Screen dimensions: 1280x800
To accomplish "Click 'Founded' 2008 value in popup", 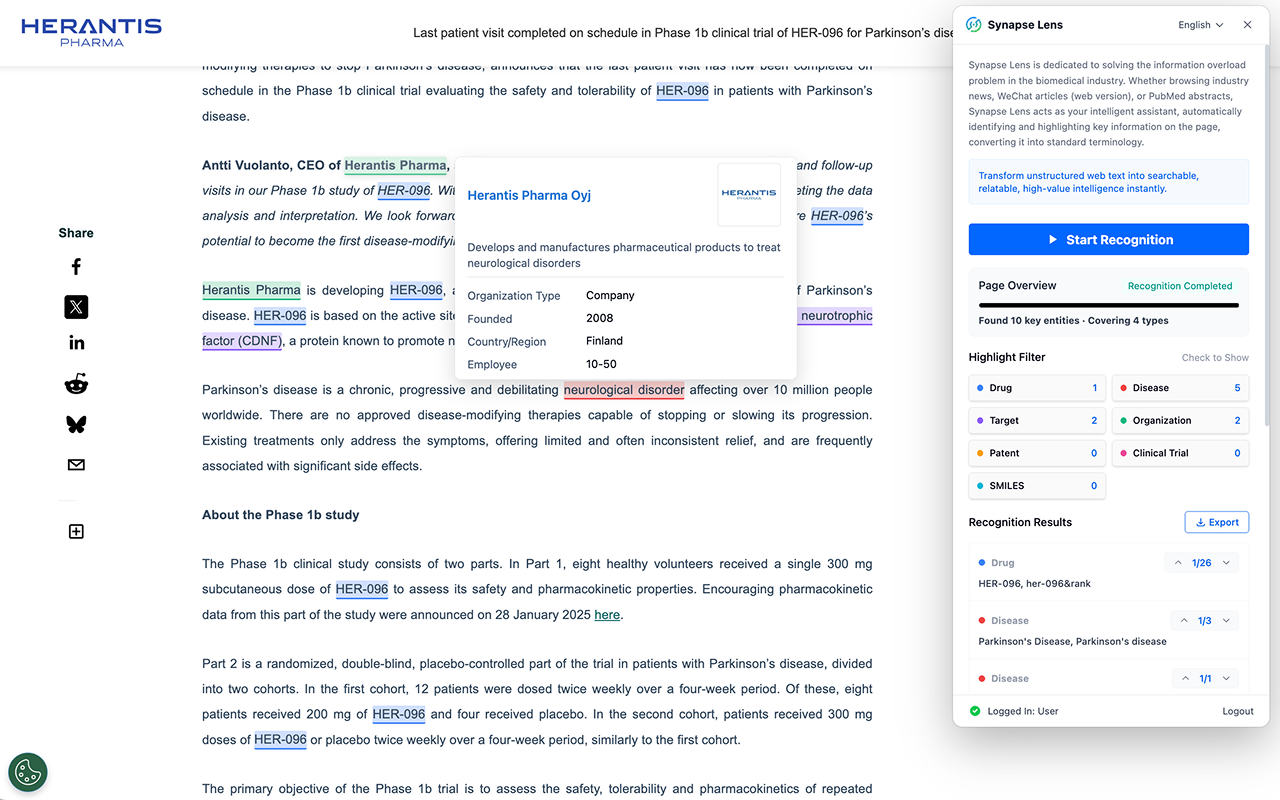I will click(x=600, y=318).
